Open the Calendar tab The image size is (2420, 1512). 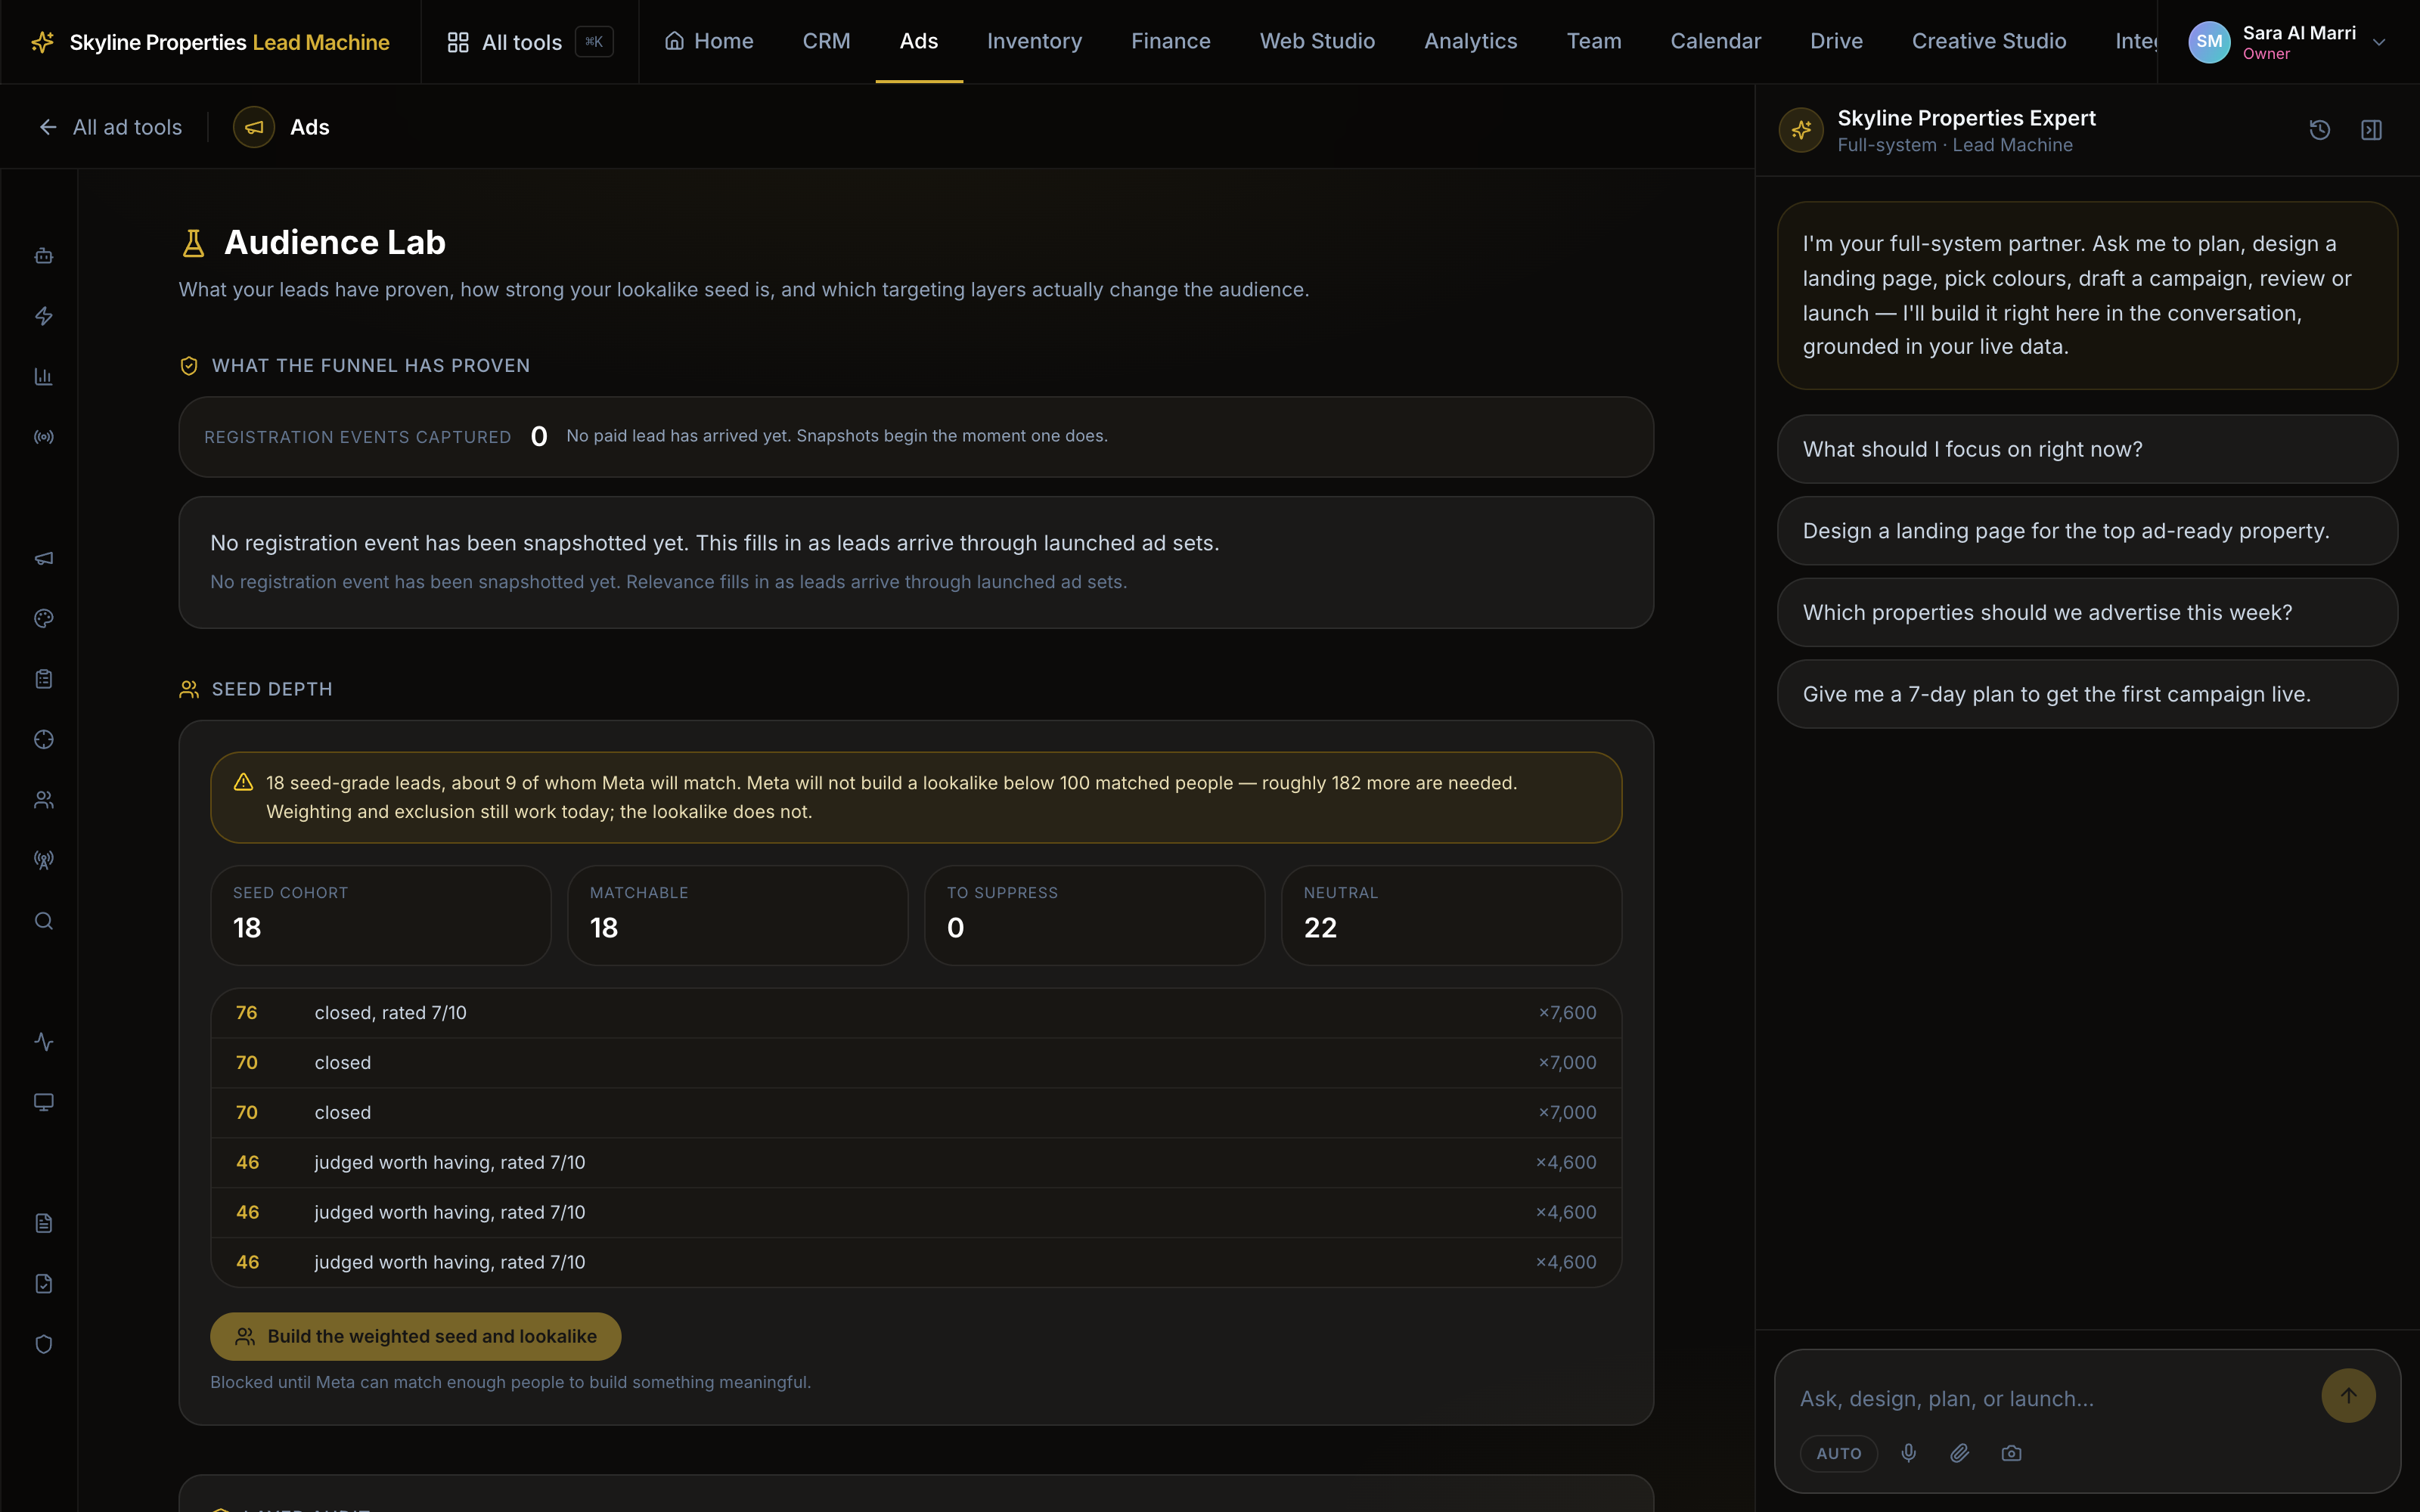coord(1715,41)
